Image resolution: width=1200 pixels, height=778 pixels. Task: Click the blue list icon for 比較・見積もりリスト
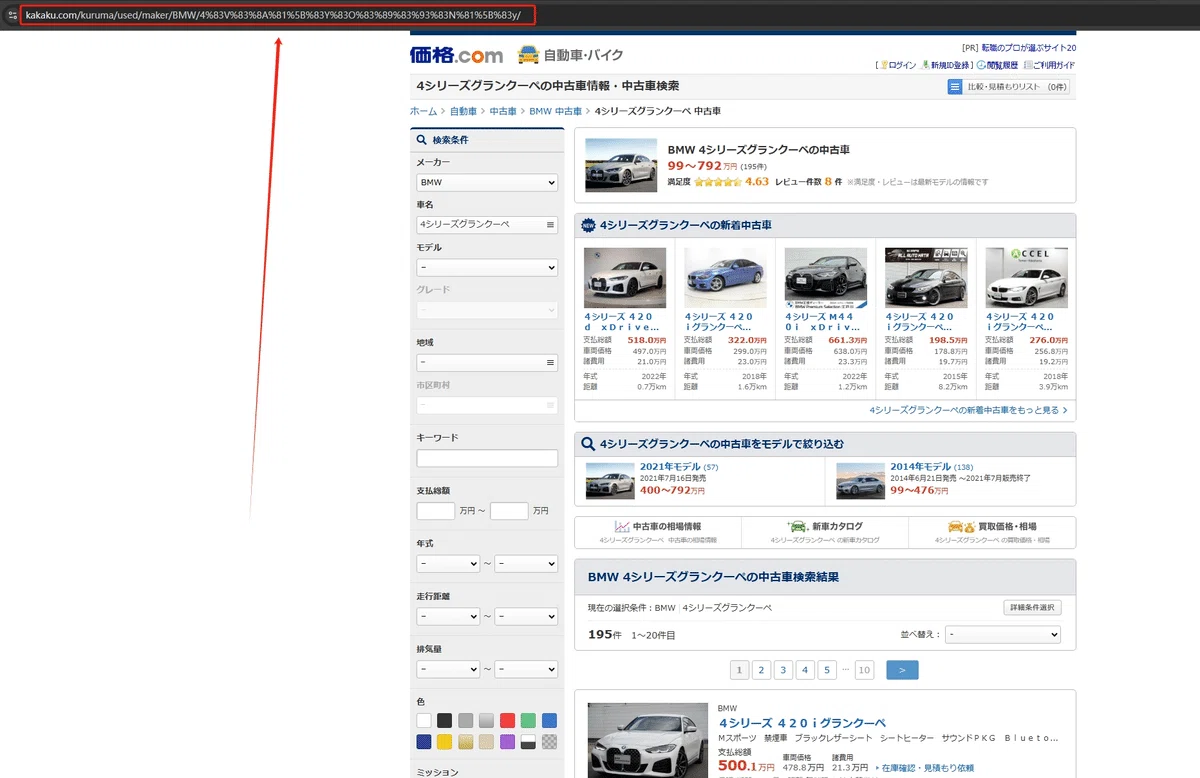coord(954,87)
